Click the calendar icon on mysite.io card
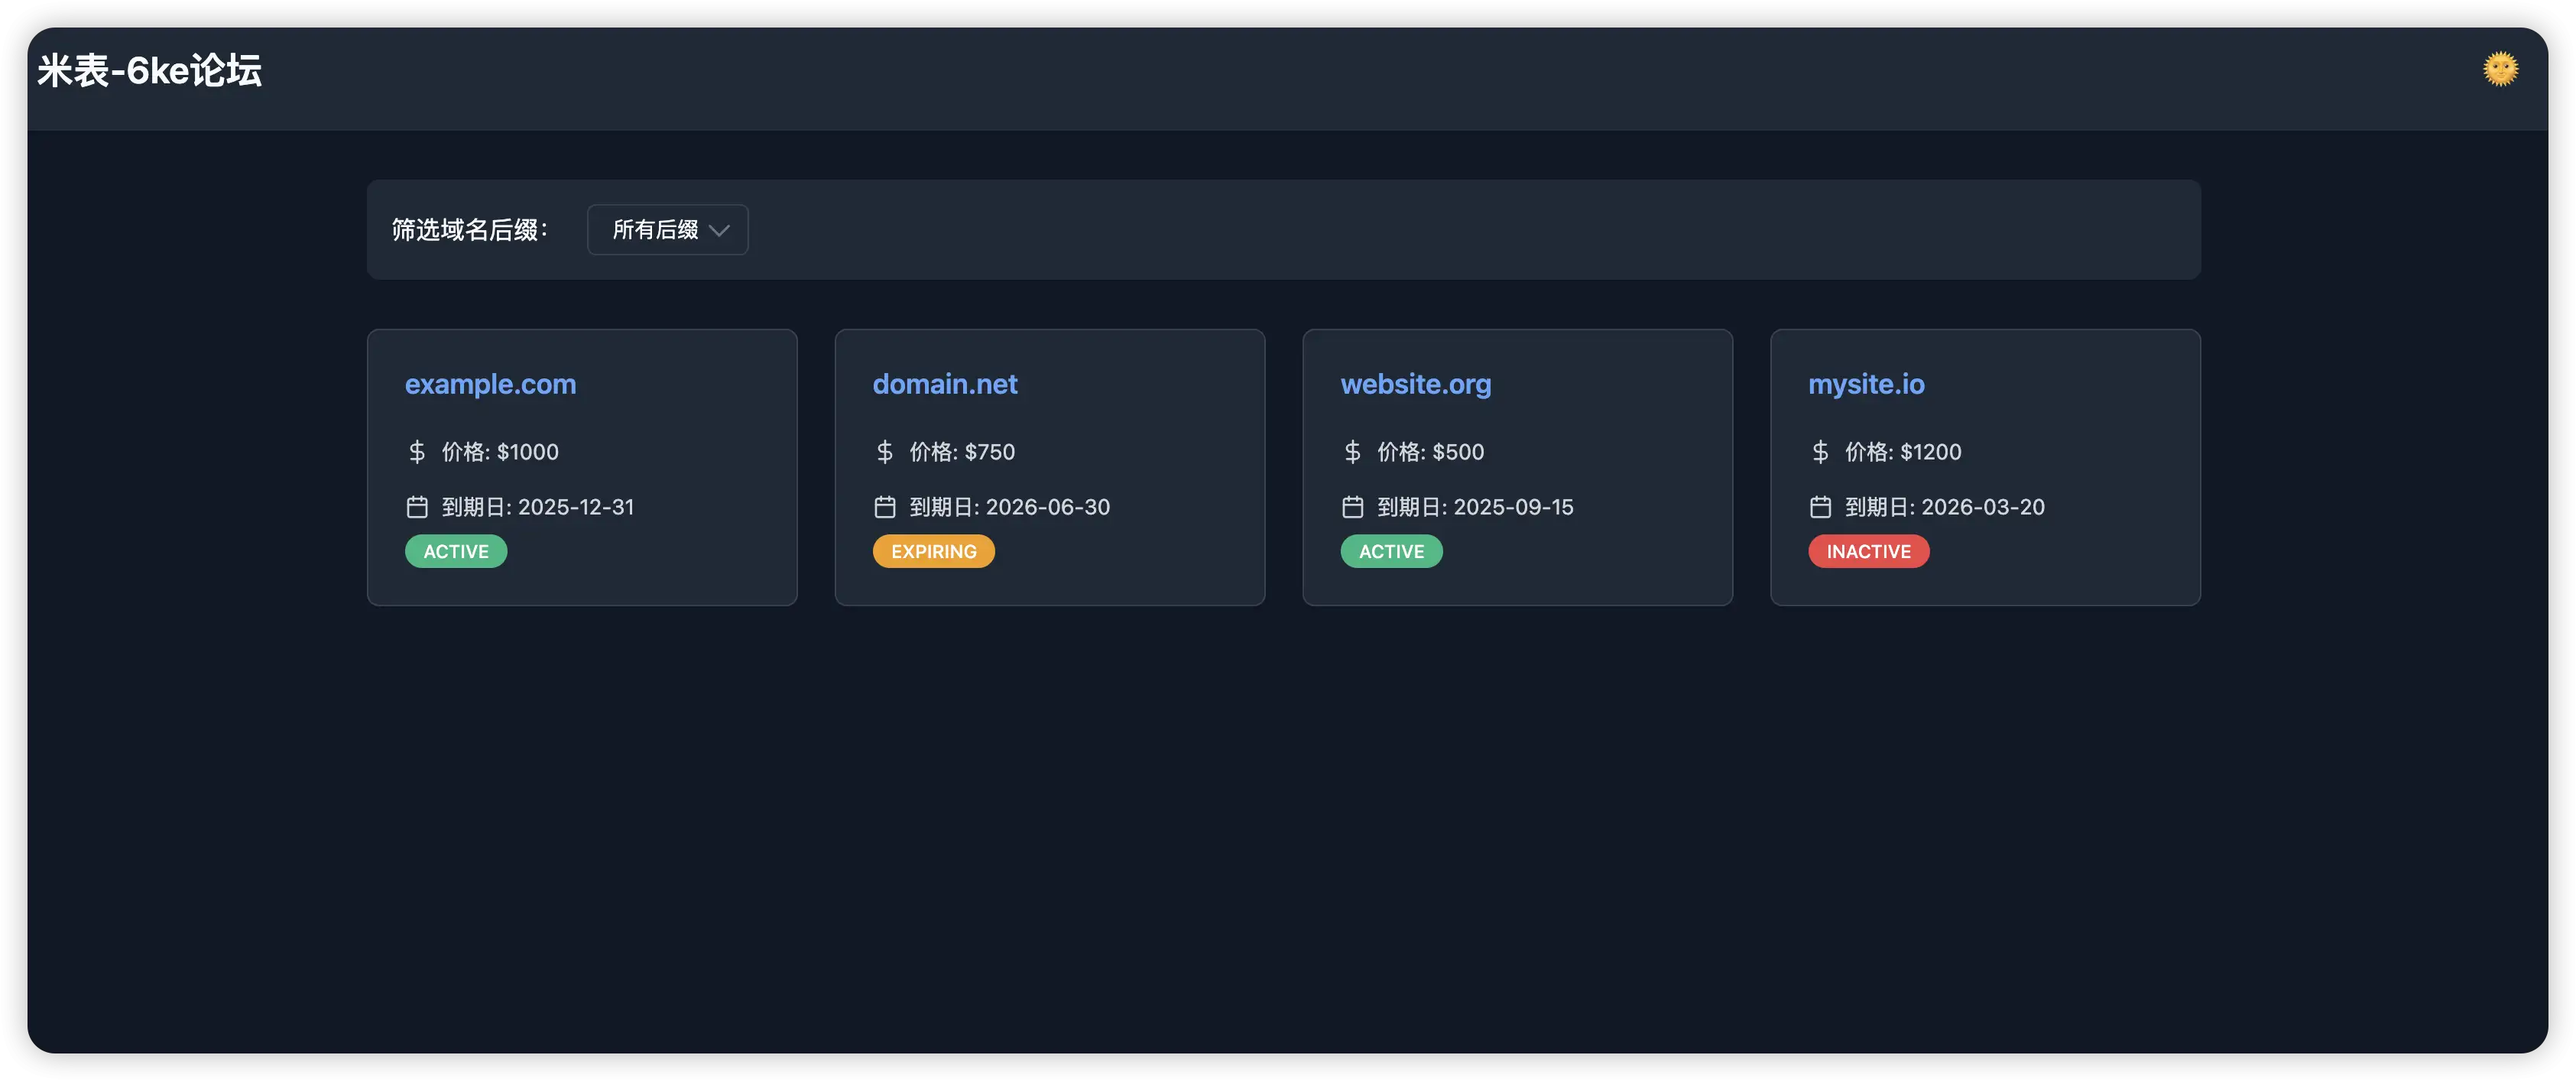 click(1820, 507)
